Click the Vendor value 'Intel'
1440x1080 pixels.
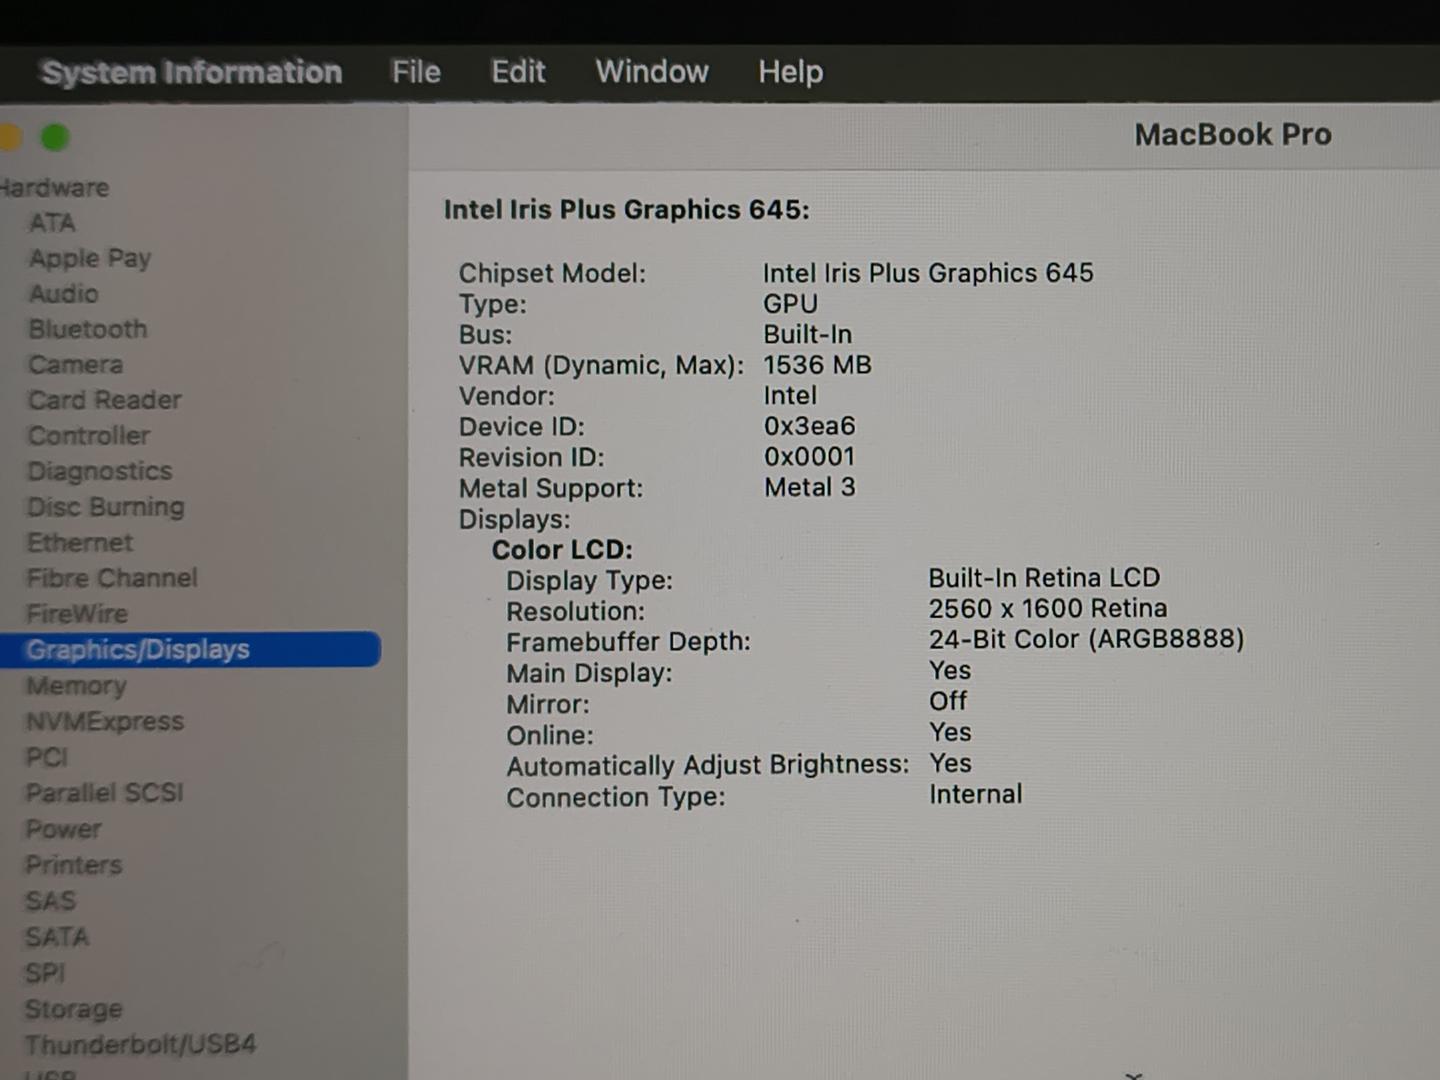[790, 396]
